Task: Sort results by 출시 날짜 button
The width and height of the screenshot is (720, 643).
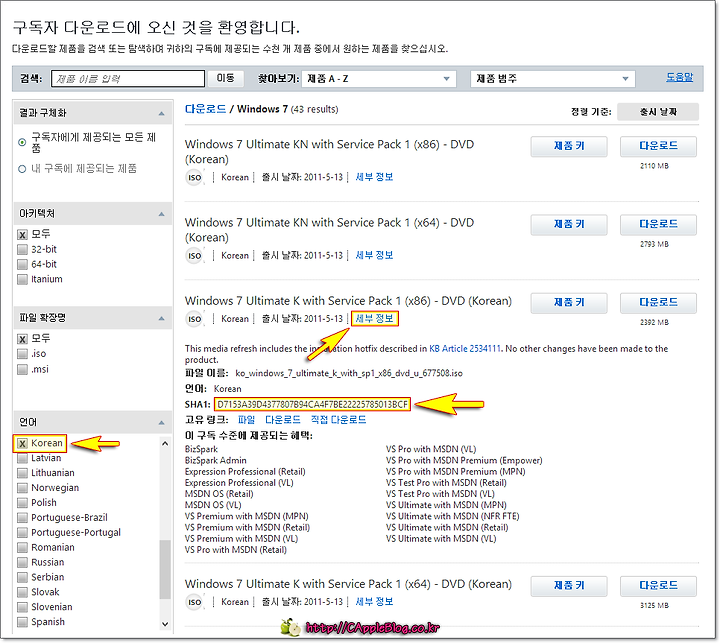Action: click(658, 112)
